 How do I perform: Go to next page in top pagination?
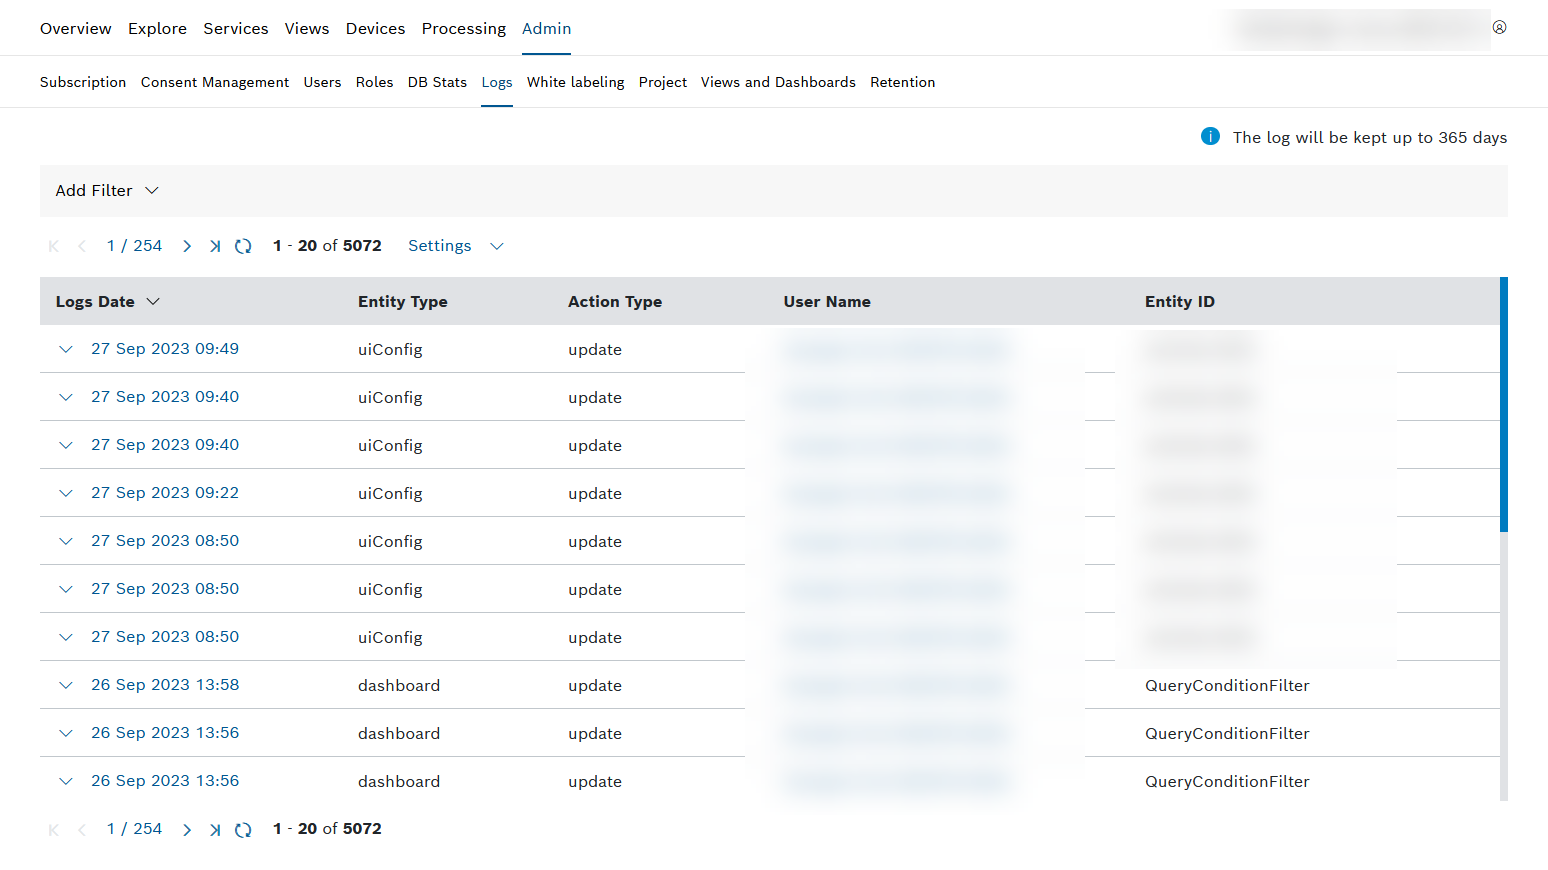click(x=187, y=246)
